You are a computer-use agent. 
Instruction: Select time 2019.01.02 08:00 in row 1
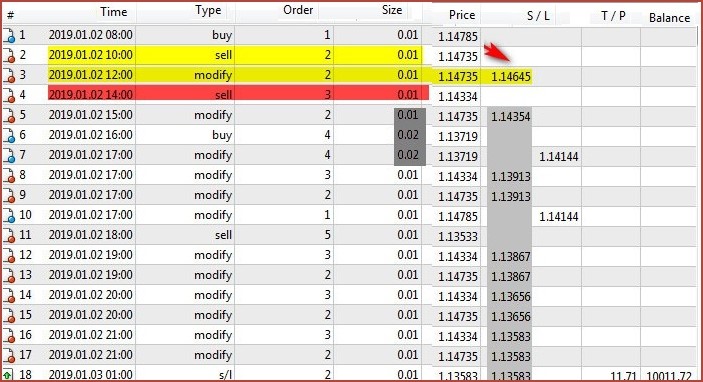pos(91,35)
